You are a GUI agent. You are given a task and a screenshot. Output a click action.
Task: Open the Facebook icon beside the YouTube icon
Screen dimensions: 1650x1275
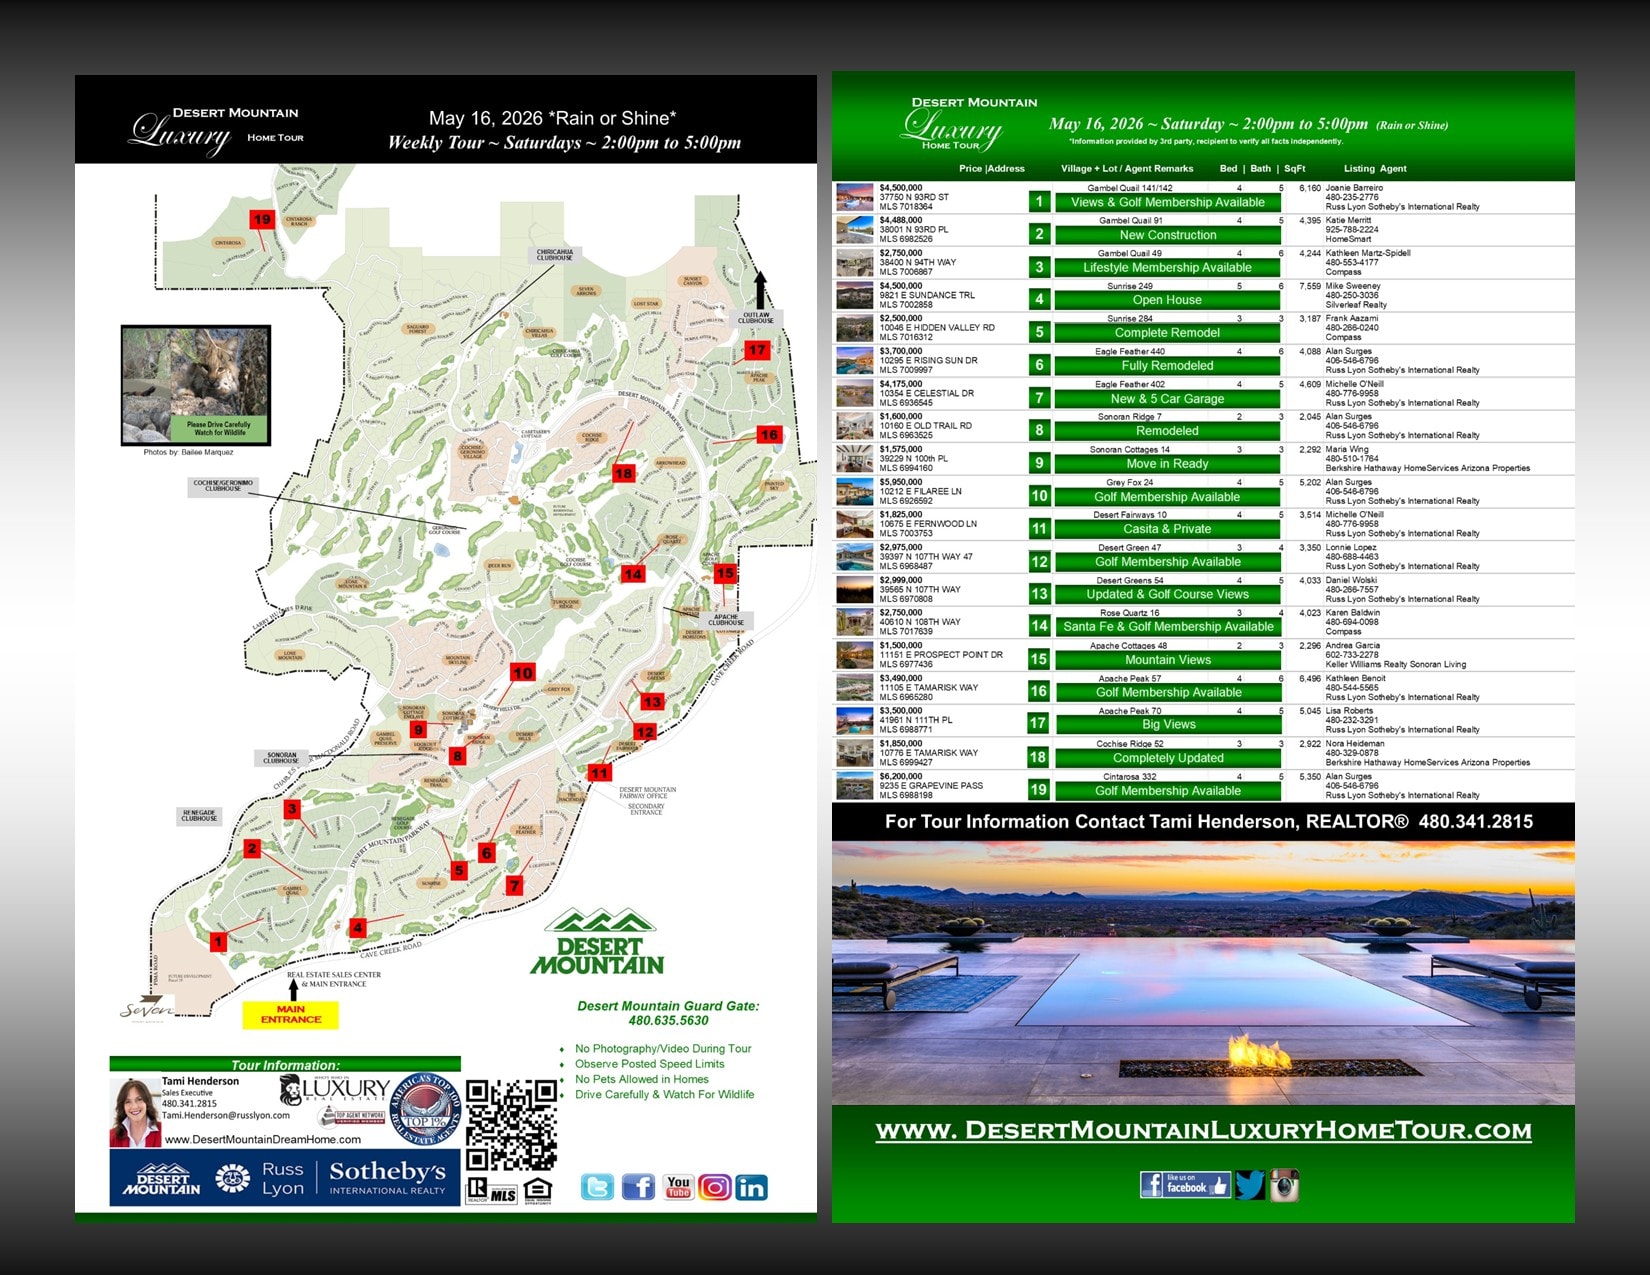pos(638,1187)
